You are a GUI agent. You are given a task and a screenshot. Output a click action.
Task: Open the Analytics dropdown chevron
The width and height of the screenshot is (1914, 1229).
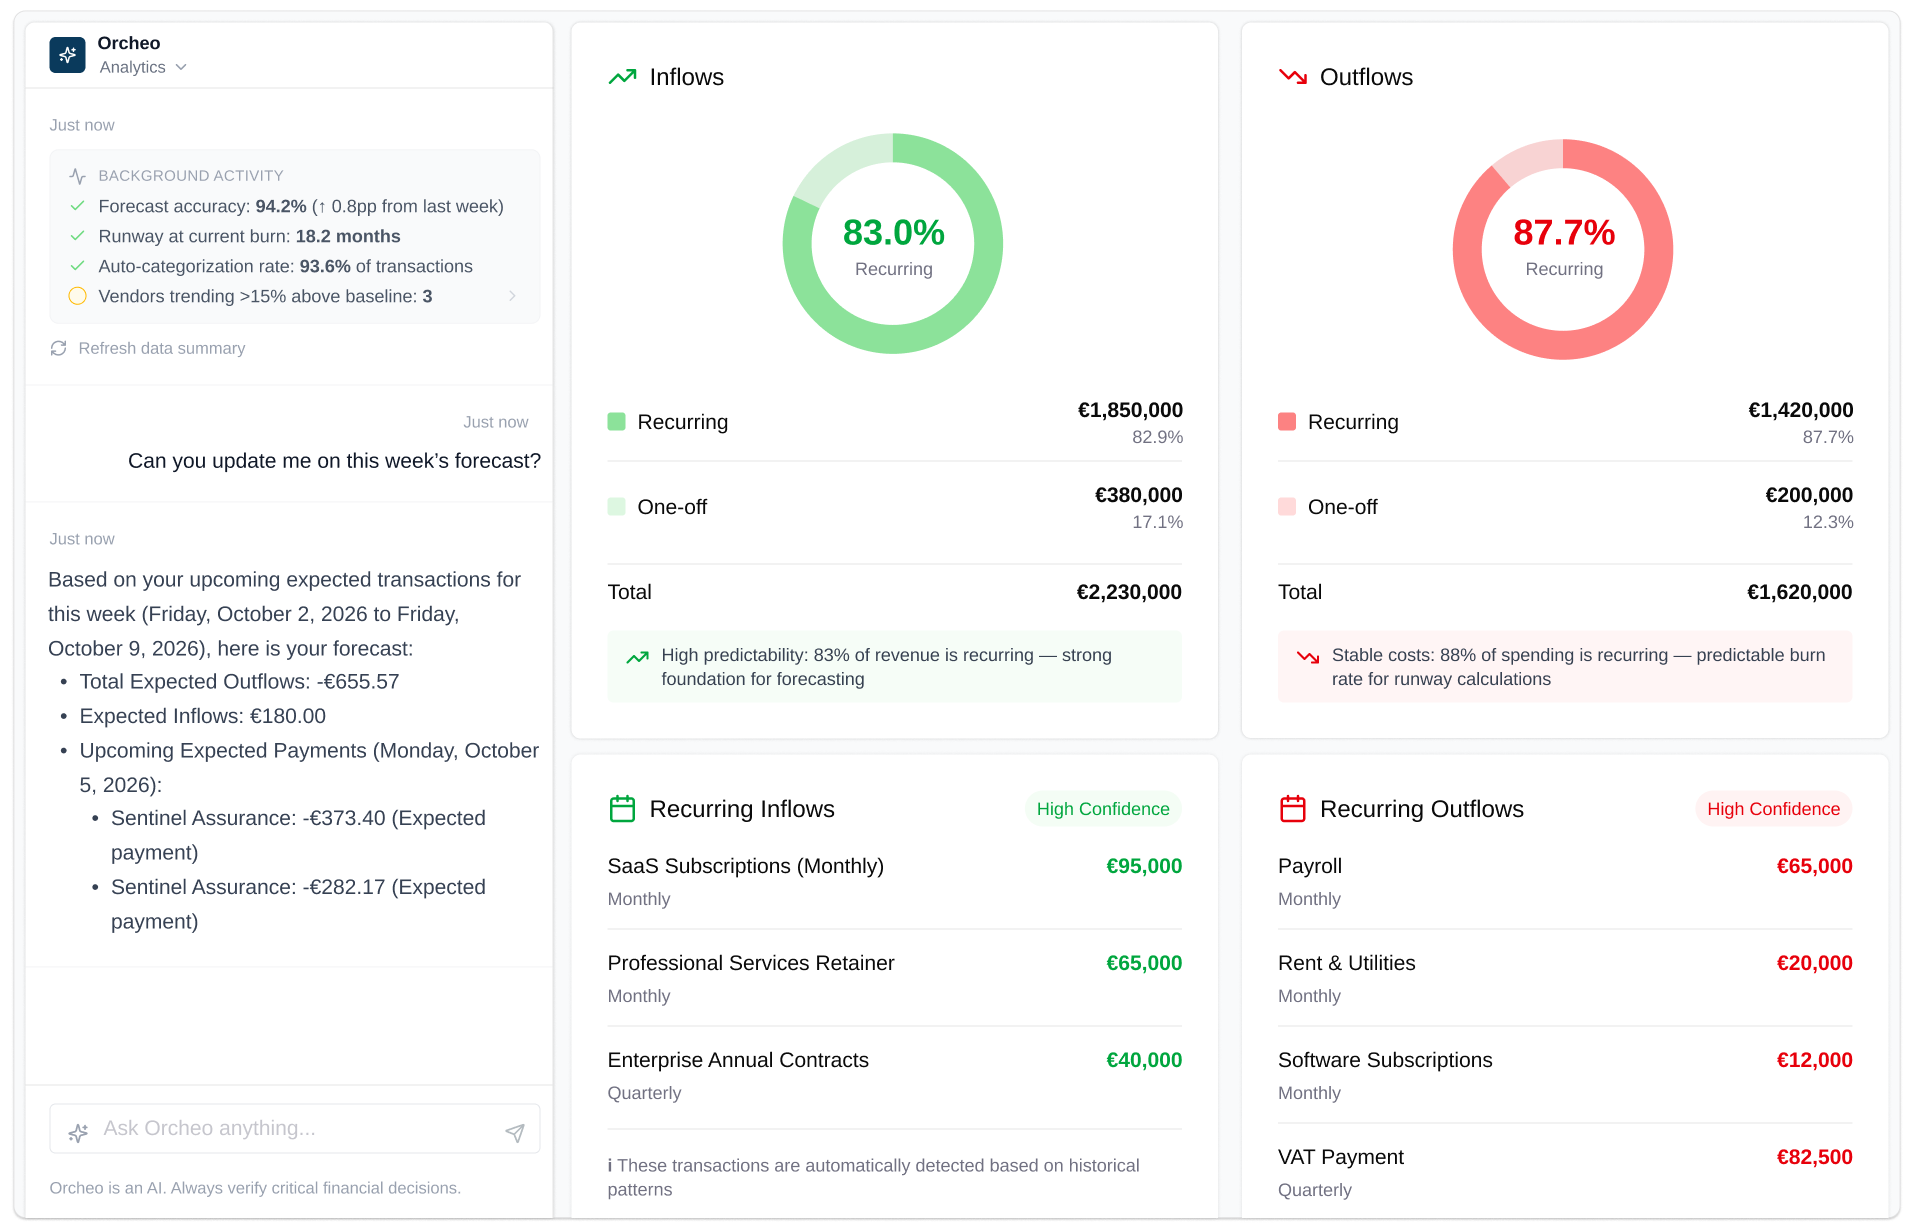(x=181, y=68)
